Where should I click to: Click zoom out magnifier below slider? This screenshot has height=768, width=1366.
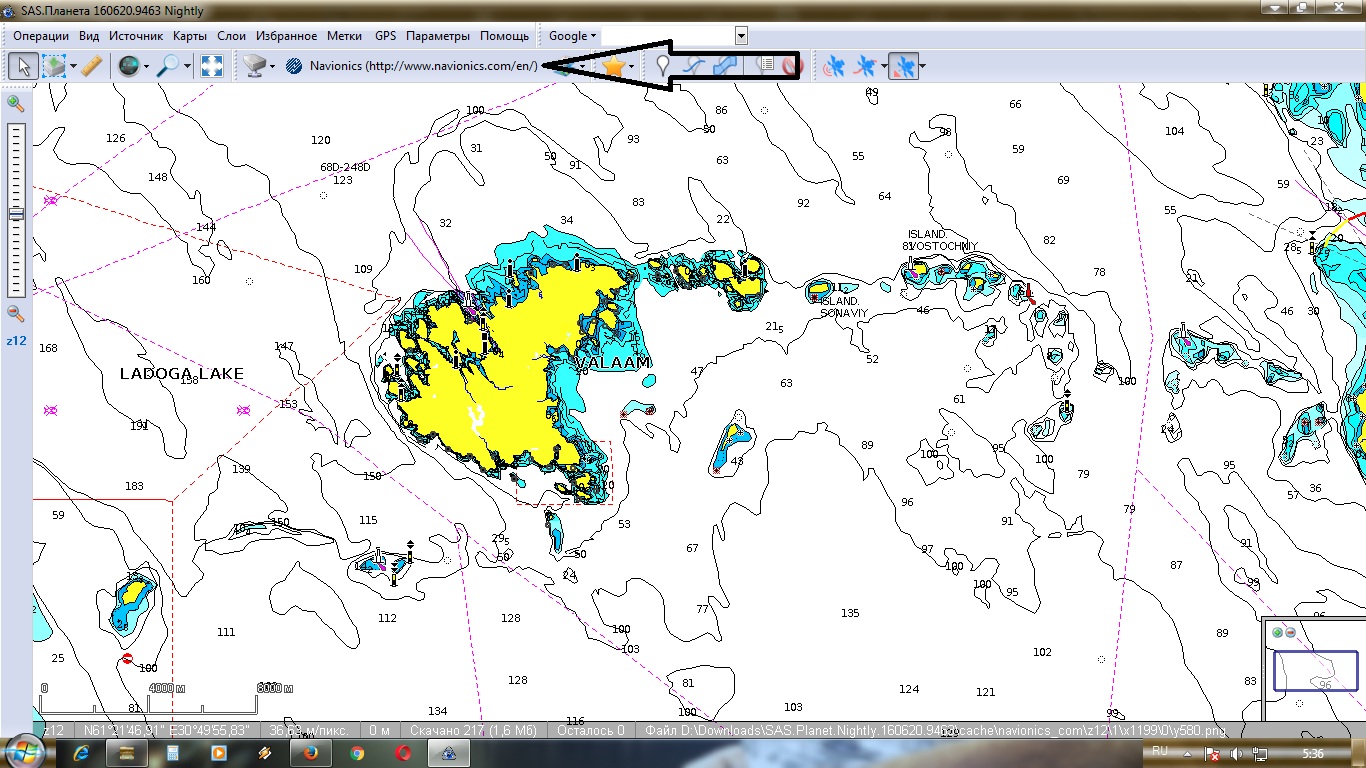tap(15, 313)
